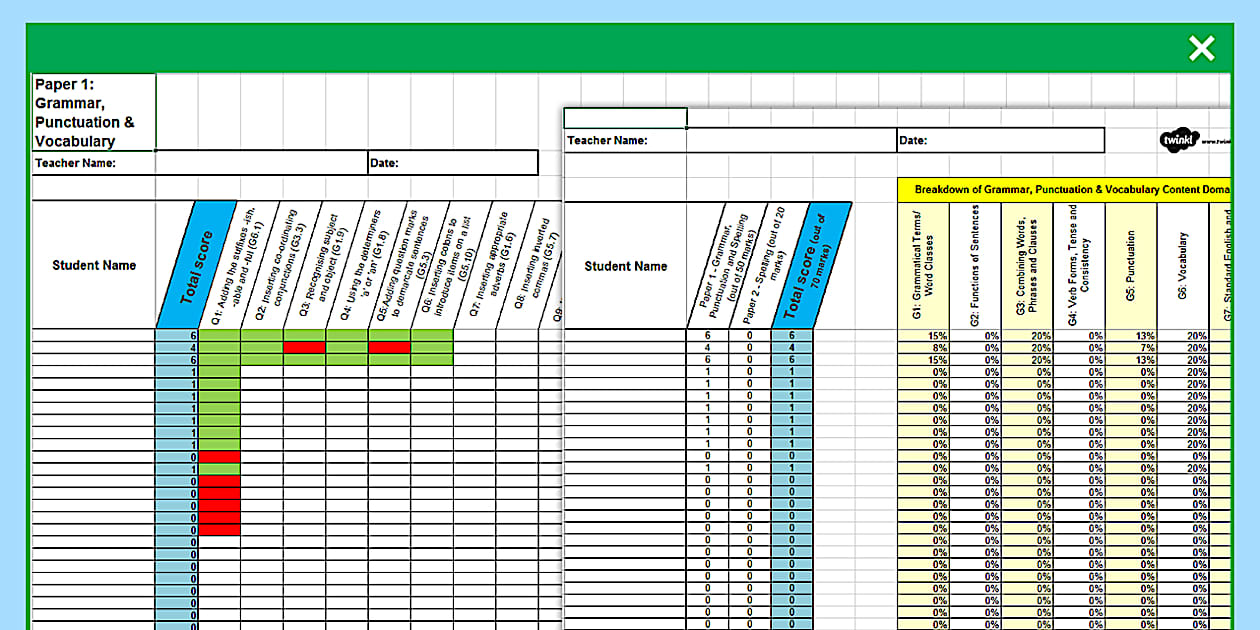Click the Paper 1 Grammar title cell
The image size is (1260, 630).
tap(94, 112)
